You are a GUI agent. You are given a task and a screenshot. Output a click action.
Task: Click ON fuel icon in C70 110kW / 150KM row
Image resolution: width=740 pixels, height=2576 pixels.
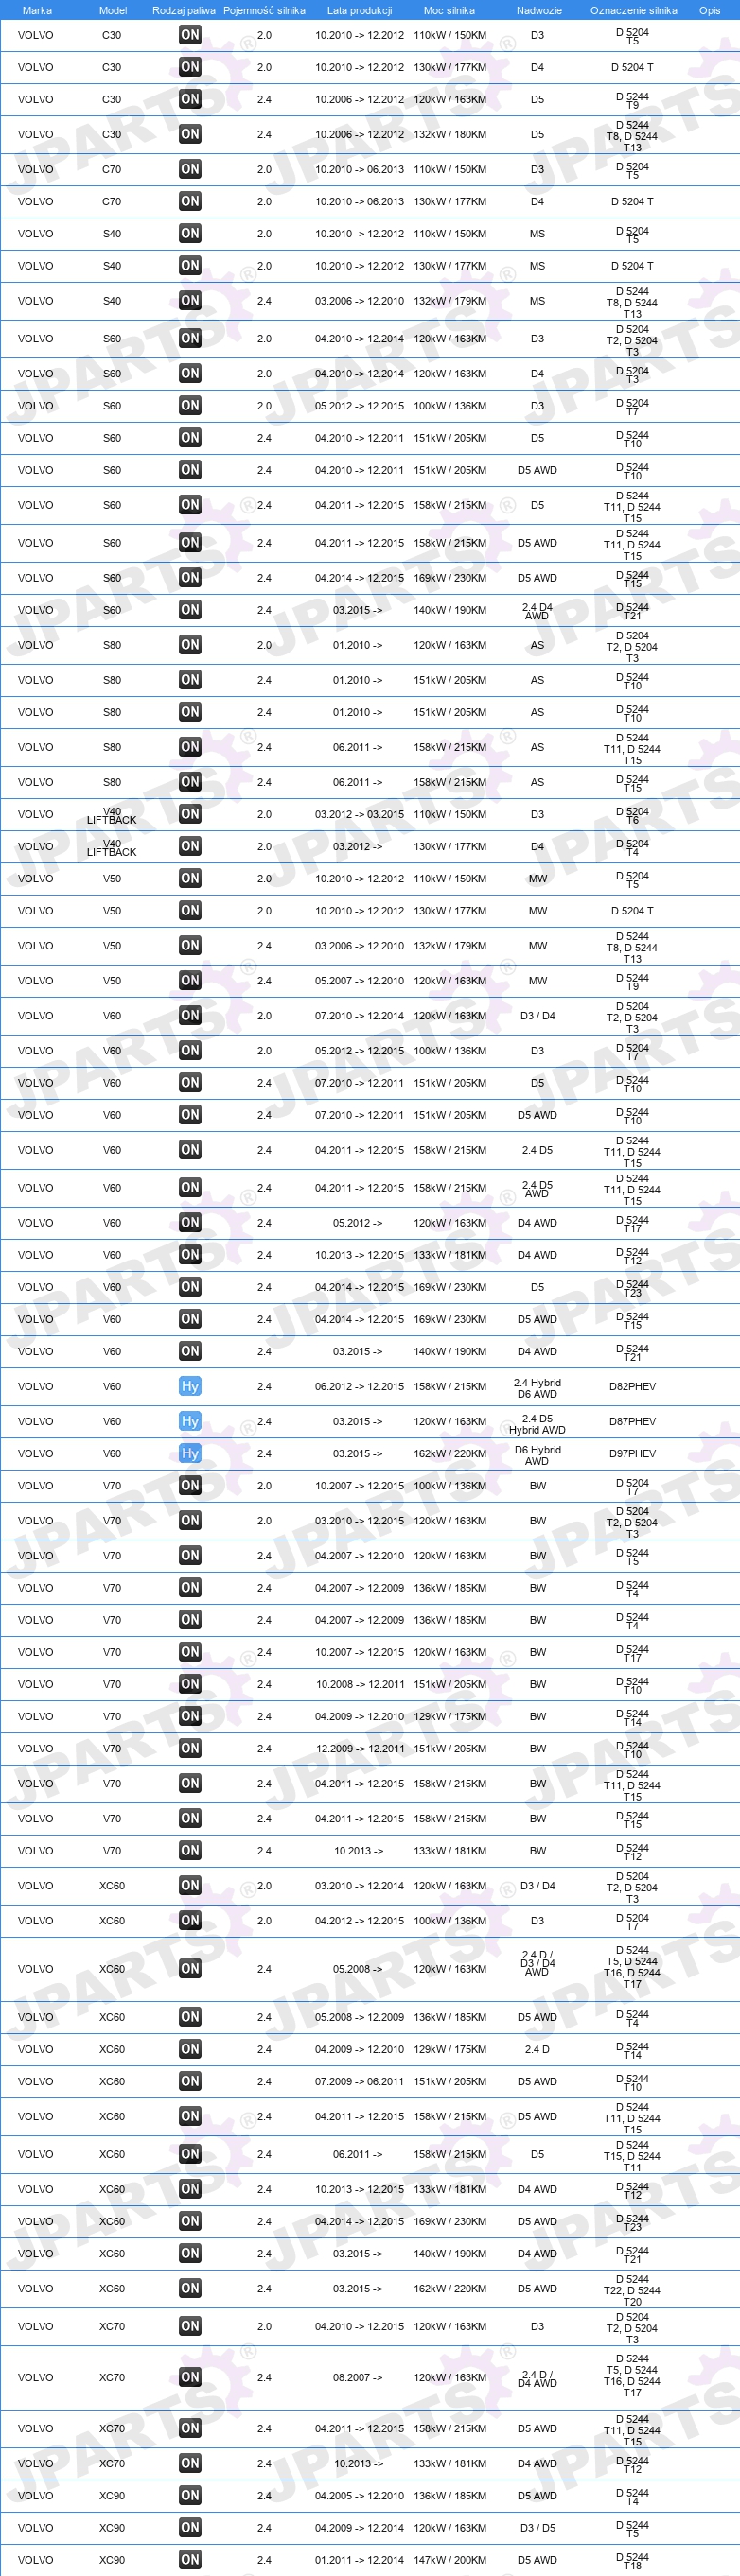point(190,169)
